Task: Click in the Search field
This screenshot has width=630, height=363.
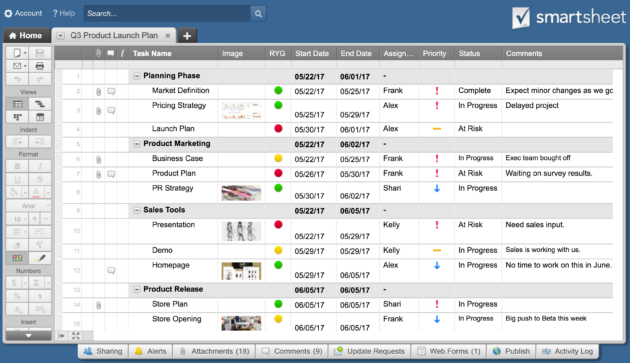Action: (167, 14)
